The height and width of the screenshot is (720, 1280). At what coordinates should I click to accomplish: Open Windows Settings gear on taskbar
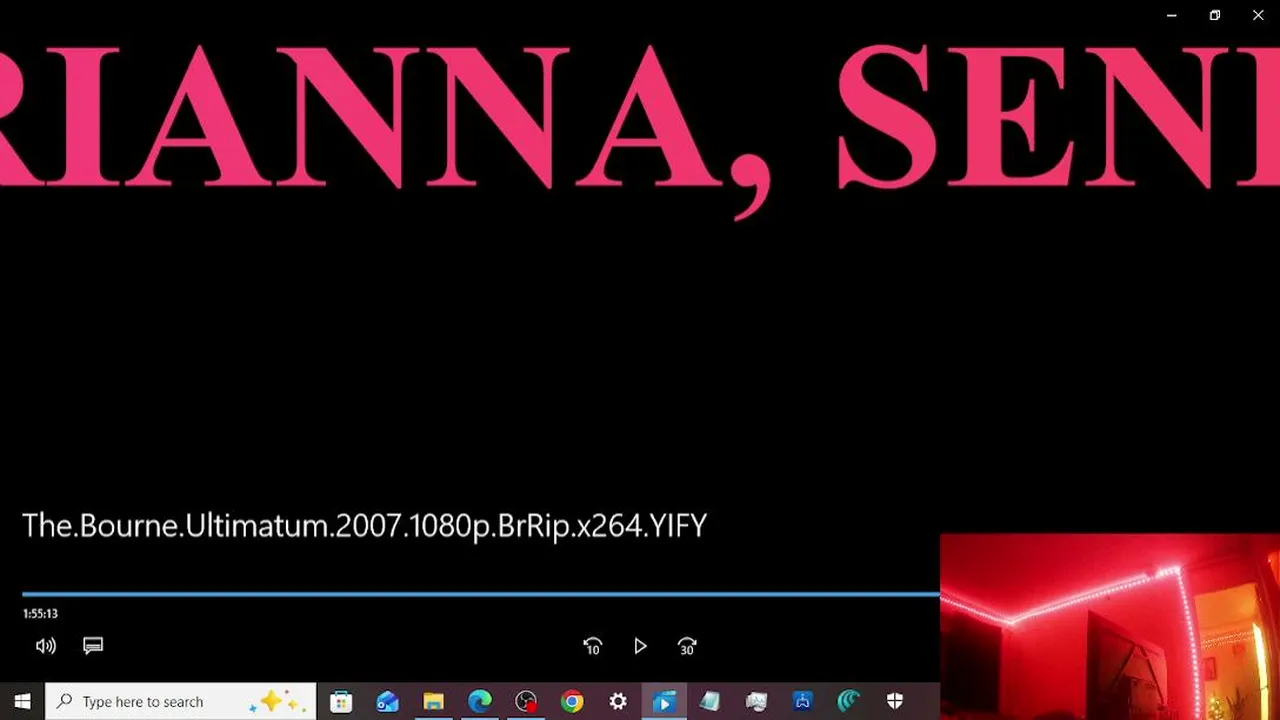(x=618, y=701)
